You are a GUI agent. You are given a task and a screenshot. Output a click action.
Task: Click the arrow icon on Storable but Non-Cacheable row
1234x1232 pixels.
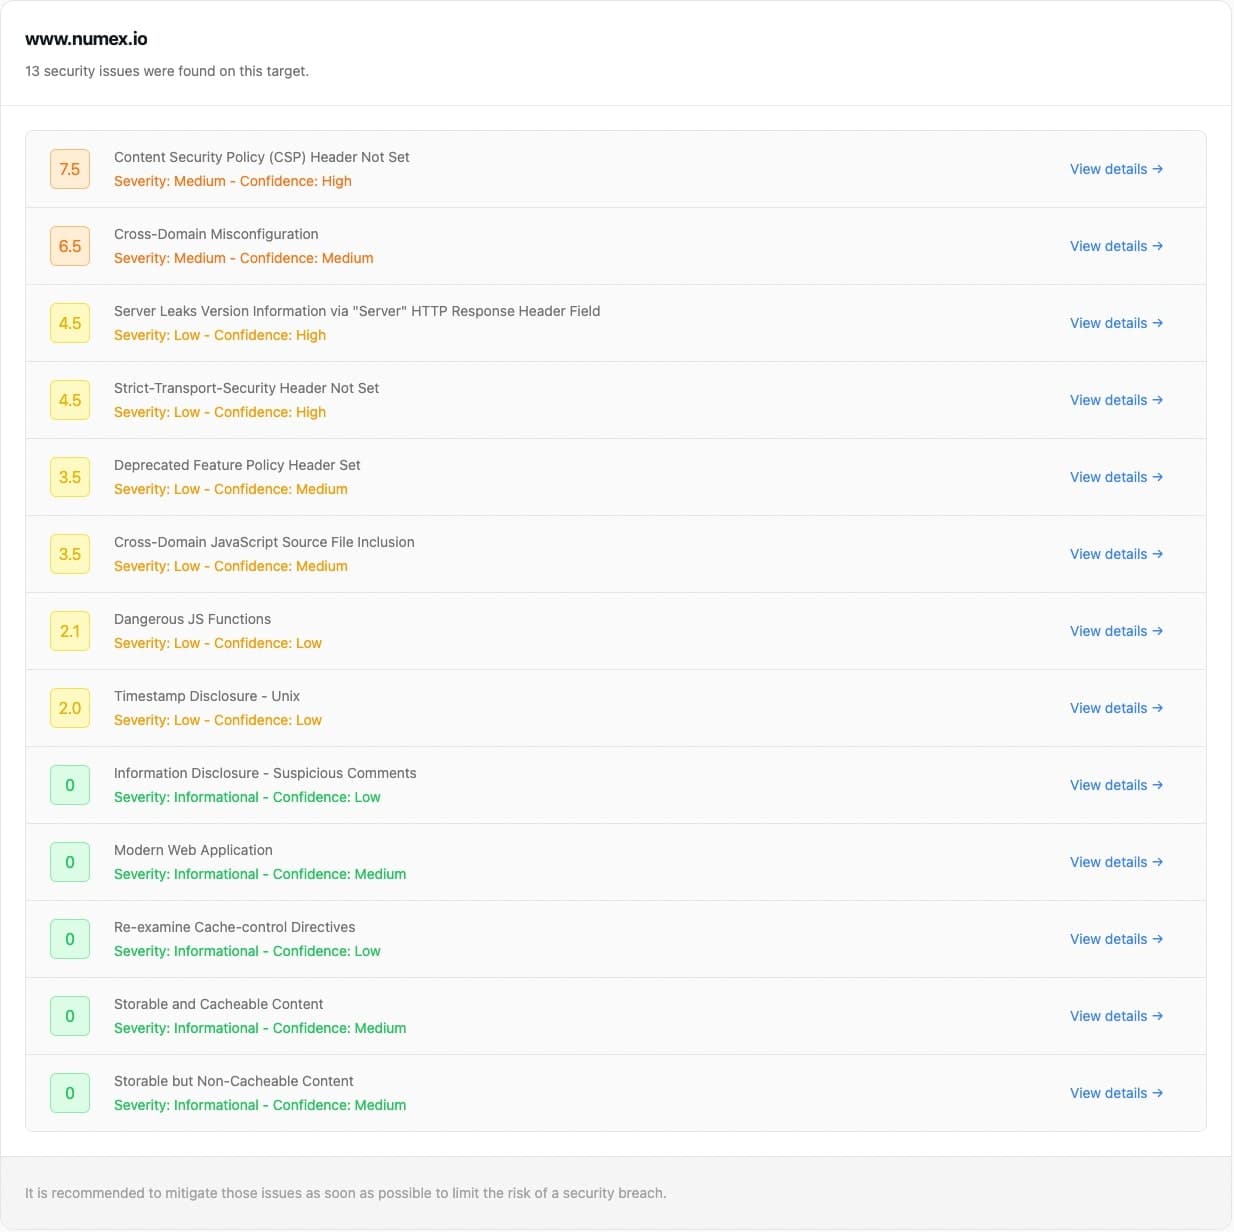1157,1093
